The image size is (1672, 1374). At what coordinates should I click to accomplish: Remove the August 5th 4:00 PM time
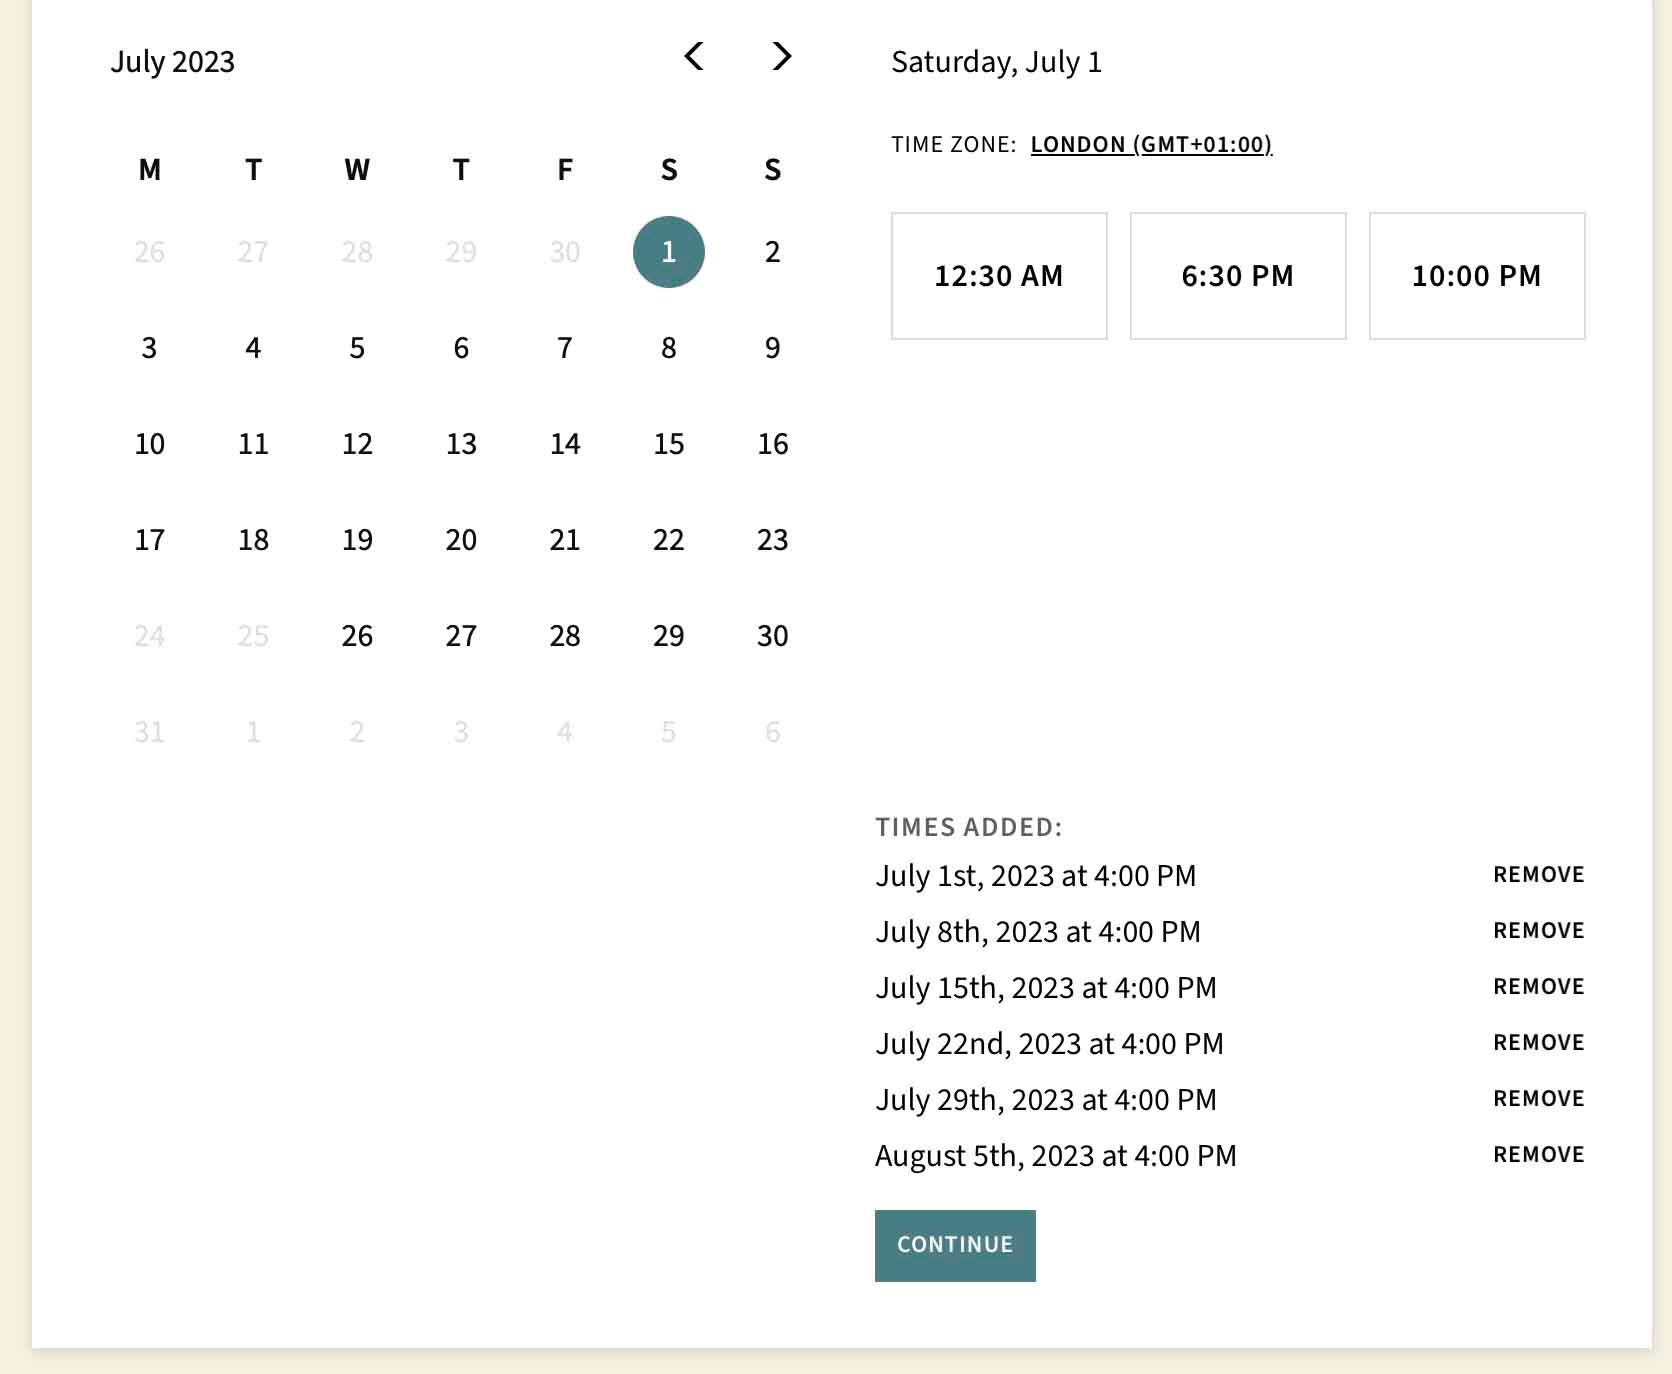pyautogui.click(x=1538, y=1155)
